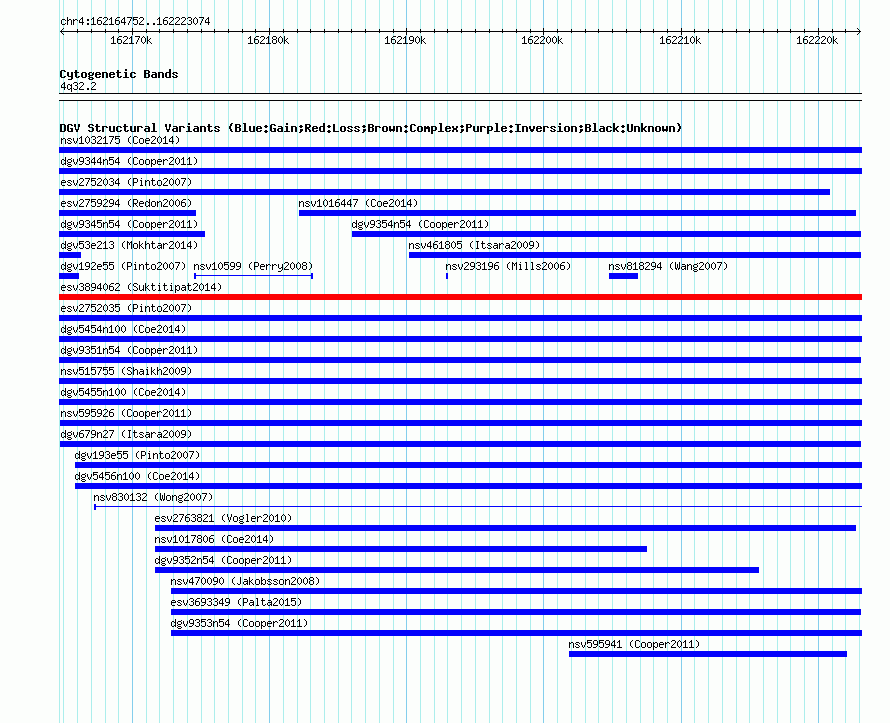Click the dgv192e55 (Pinto2007) label

[x=123, y=266]
